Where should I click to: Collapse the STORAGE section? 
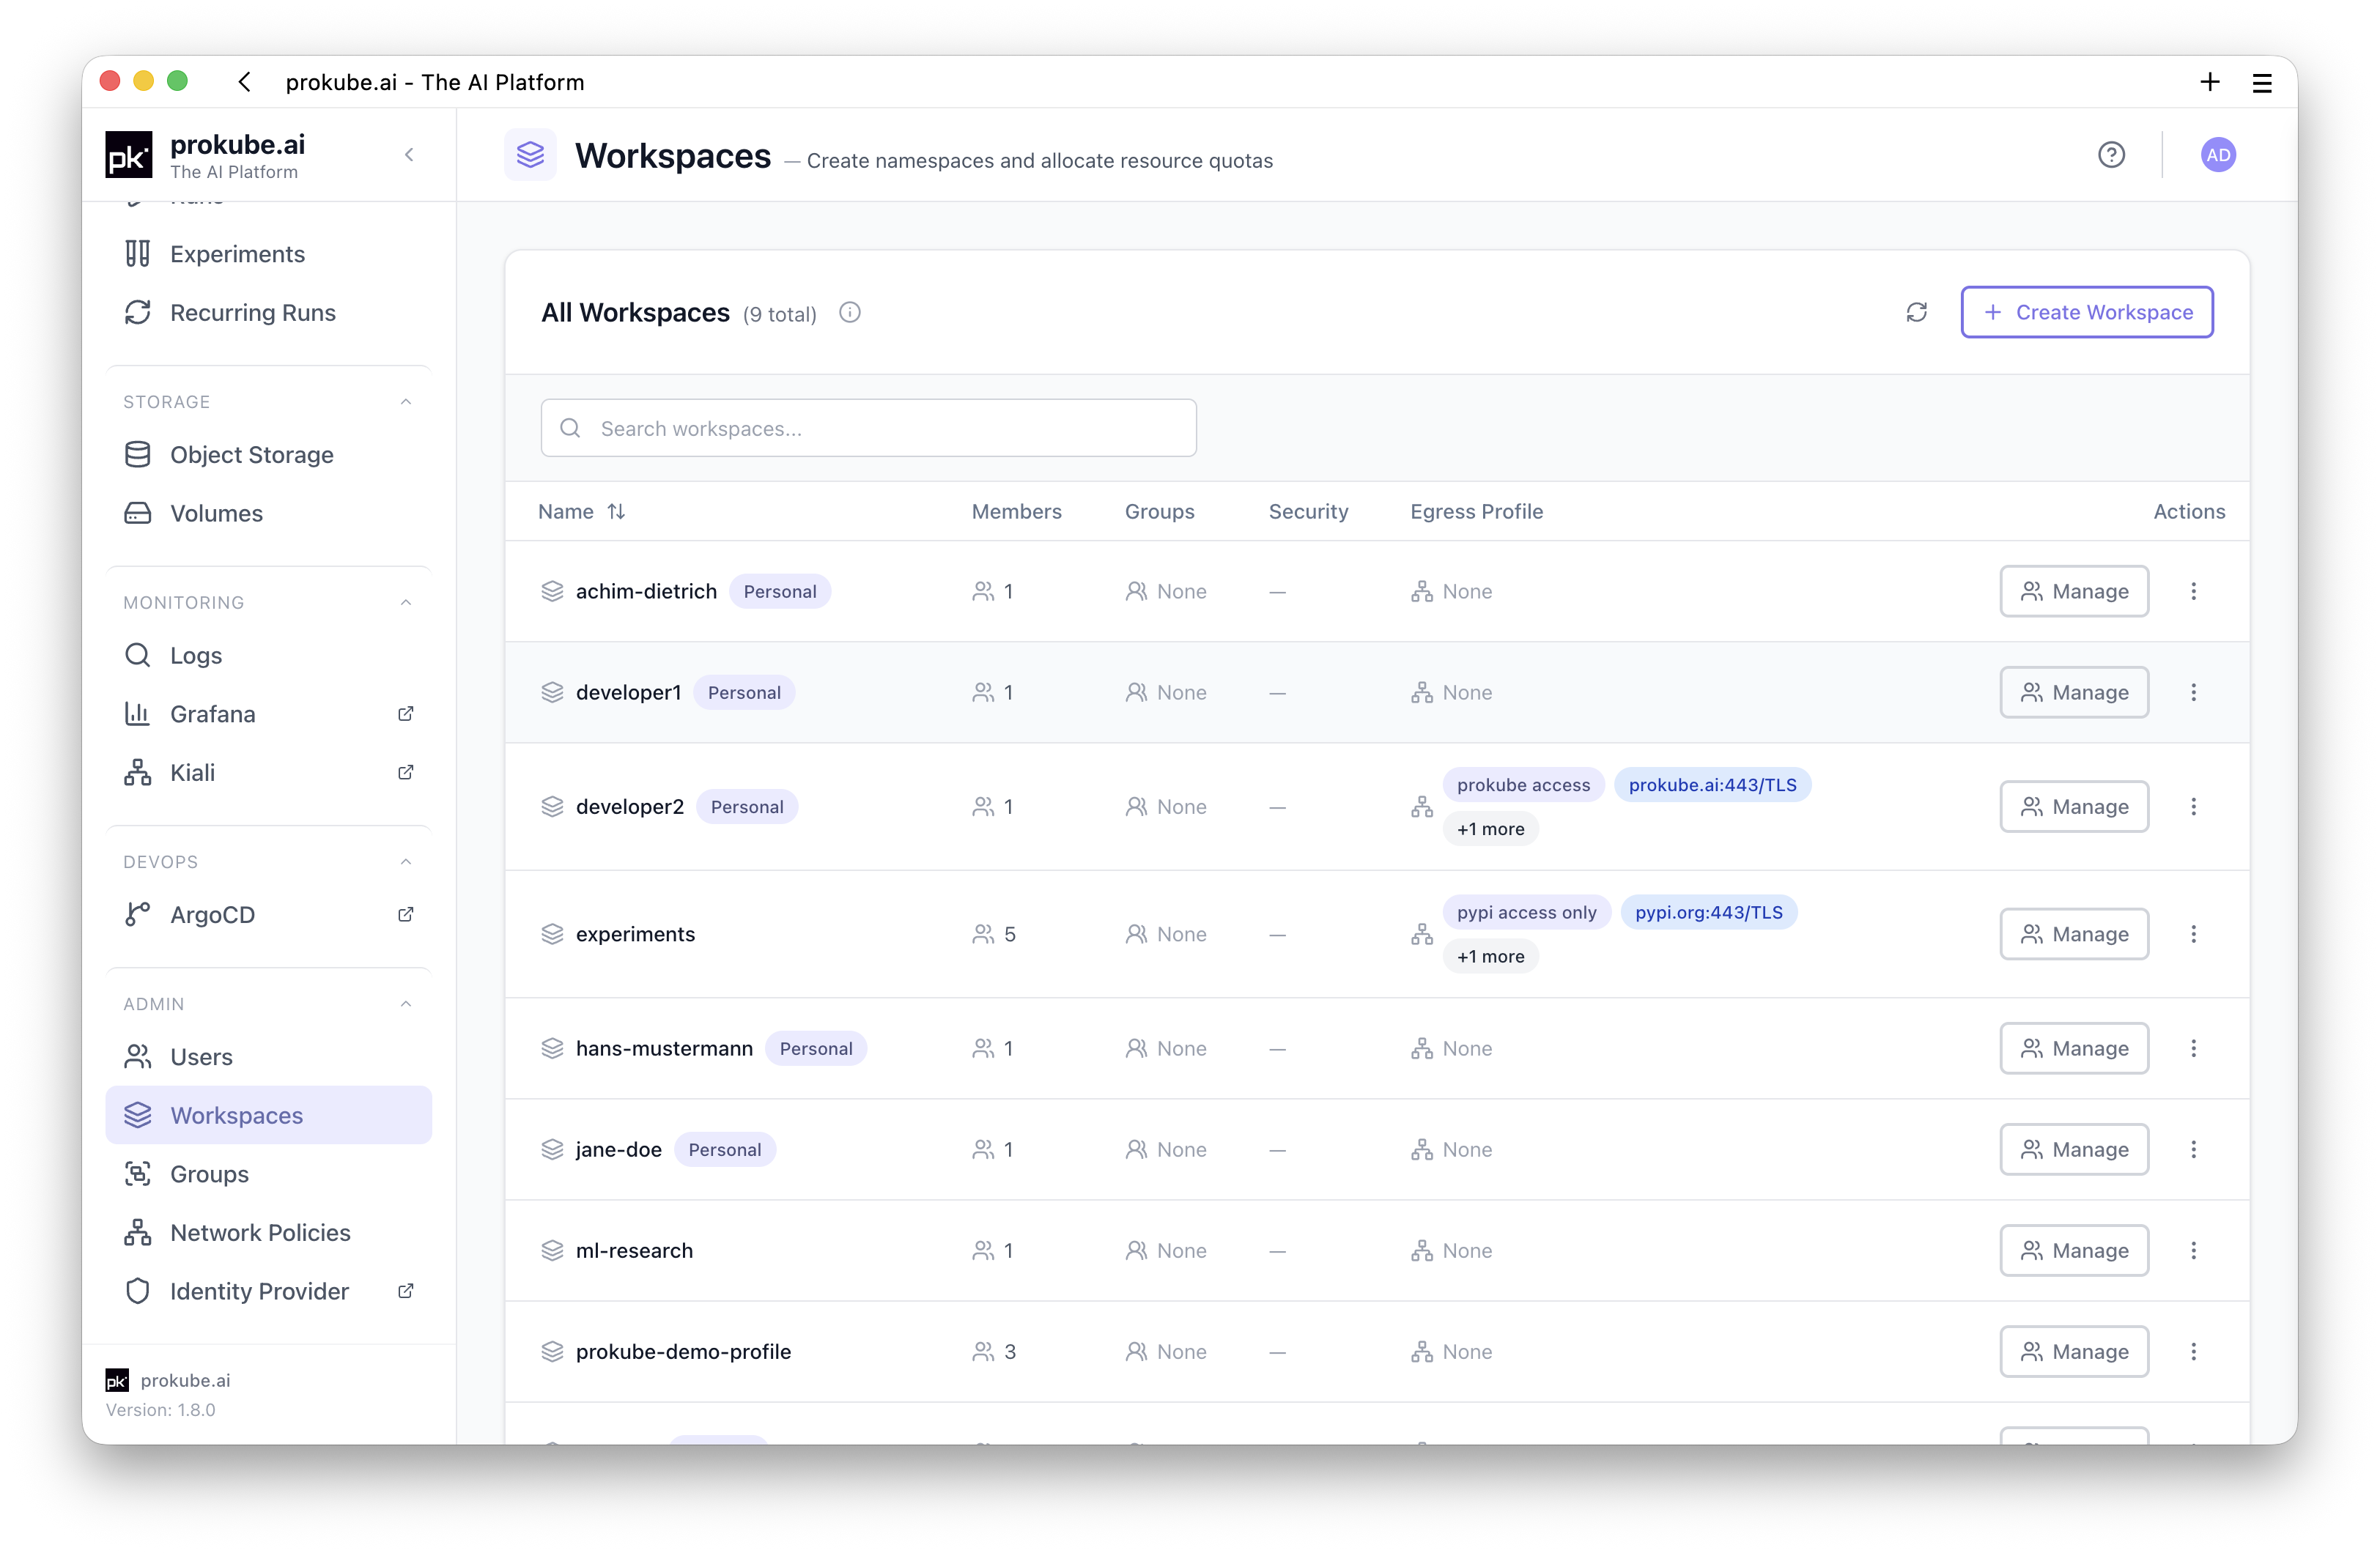coord(406,402)
